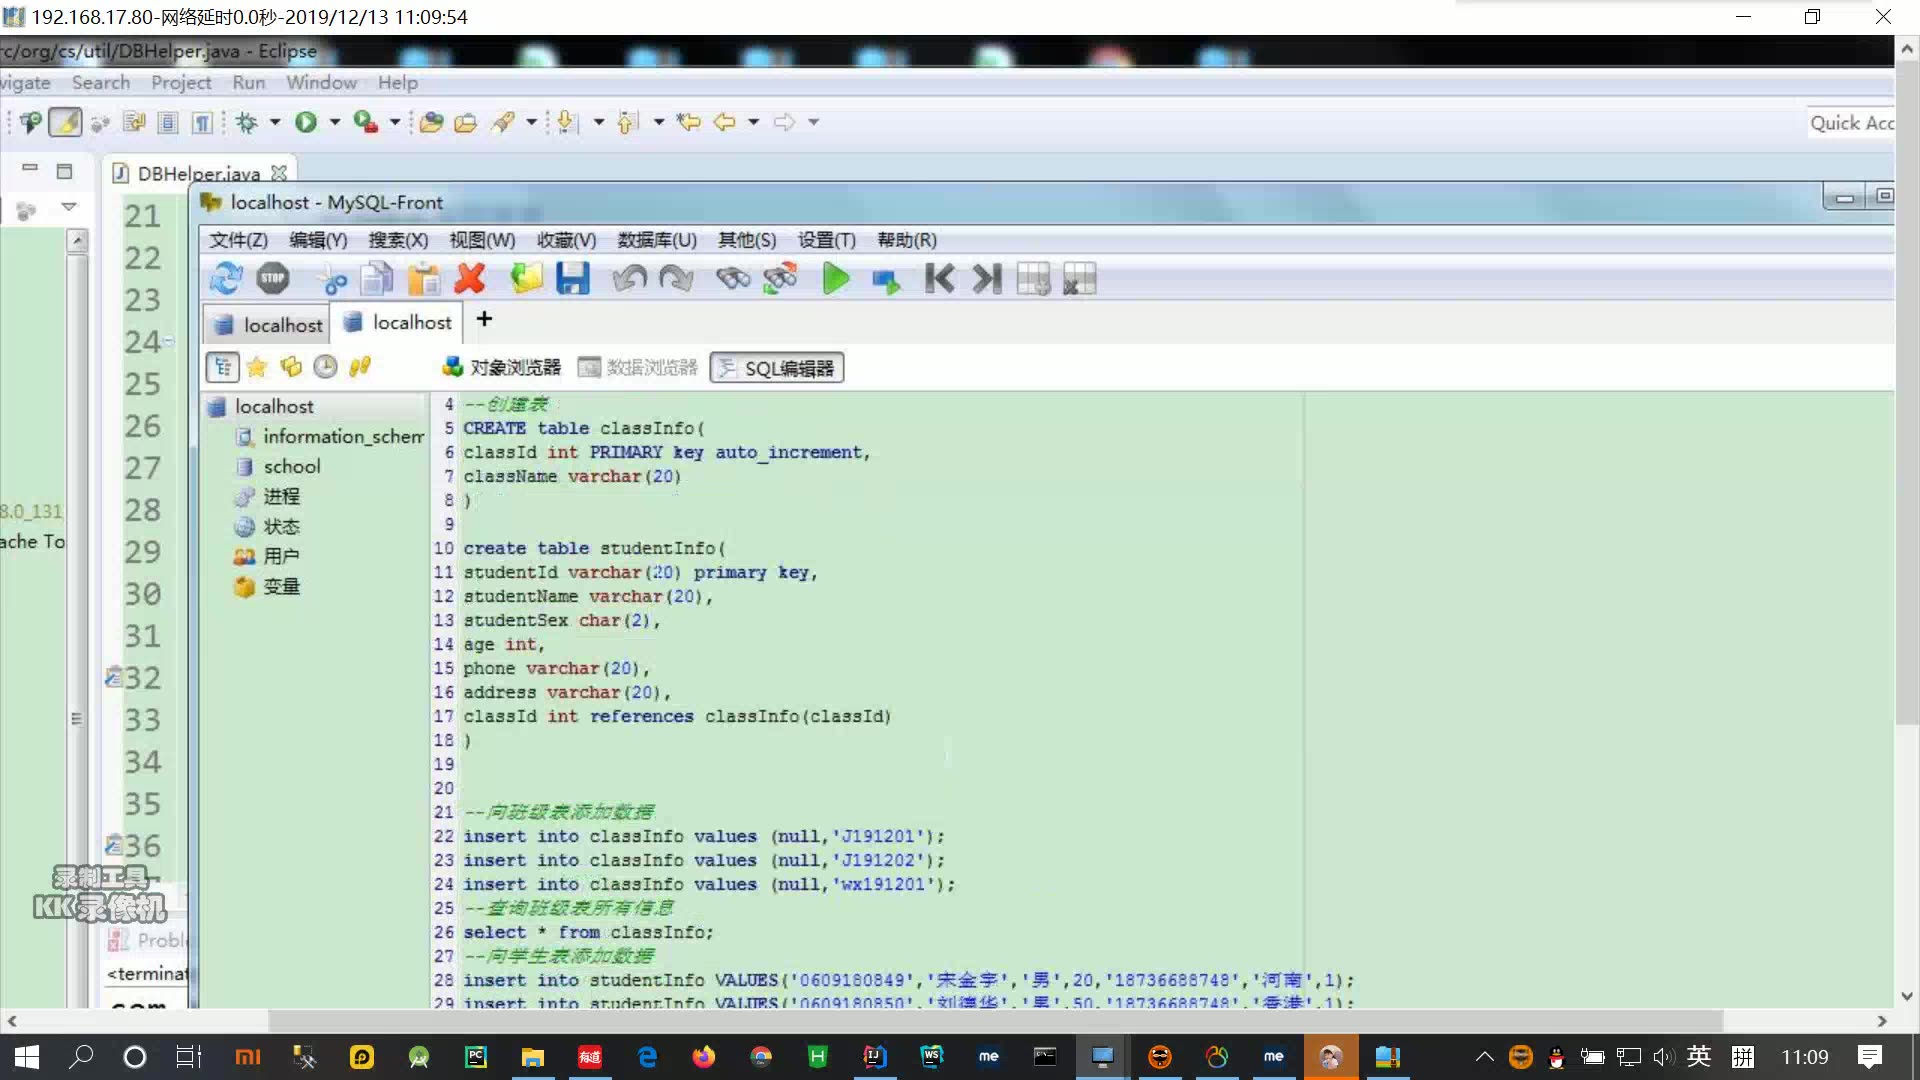Click the horizontal scrollbar at bottom
Screen dimensions: 1920x1080
996,1021
